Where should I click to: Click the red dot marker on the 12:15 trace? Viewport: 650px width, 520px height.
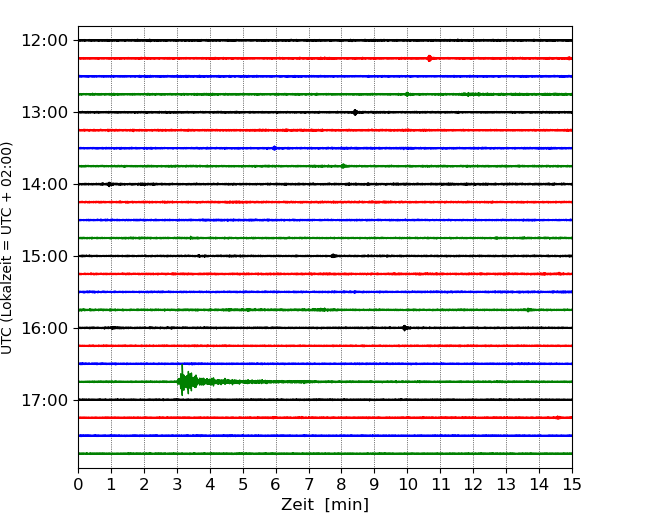(x=430, y=58)
